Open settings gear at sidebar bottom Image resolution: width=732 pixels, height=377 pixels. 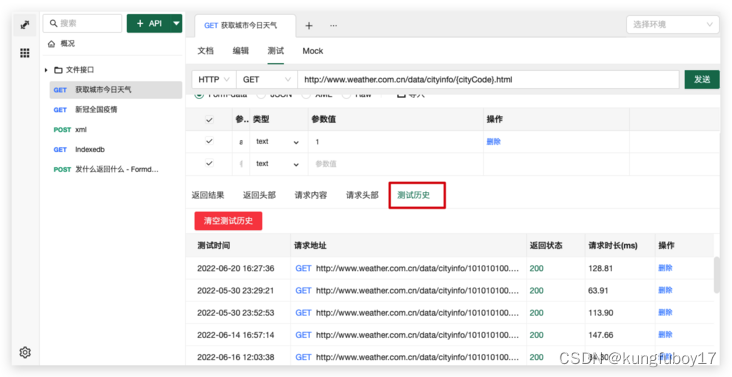25,352
